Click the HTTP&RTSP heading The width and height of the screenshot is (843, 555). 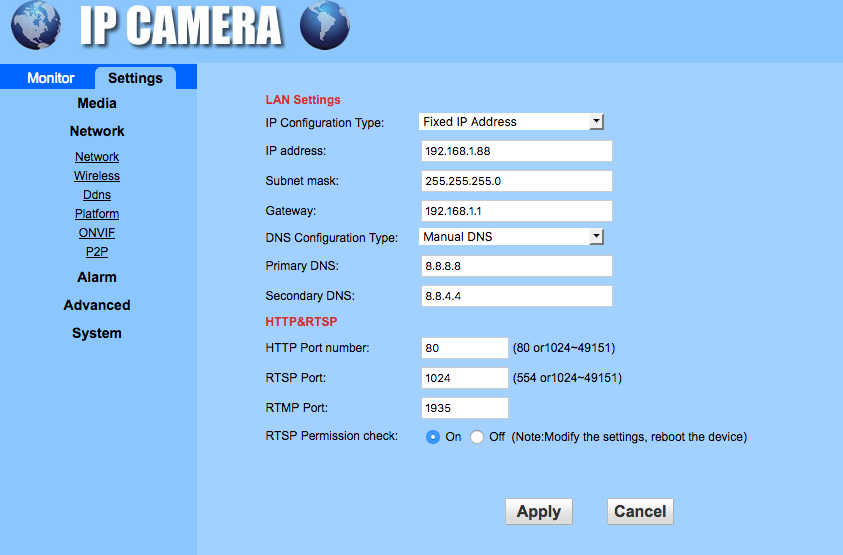tap(301, 322)
